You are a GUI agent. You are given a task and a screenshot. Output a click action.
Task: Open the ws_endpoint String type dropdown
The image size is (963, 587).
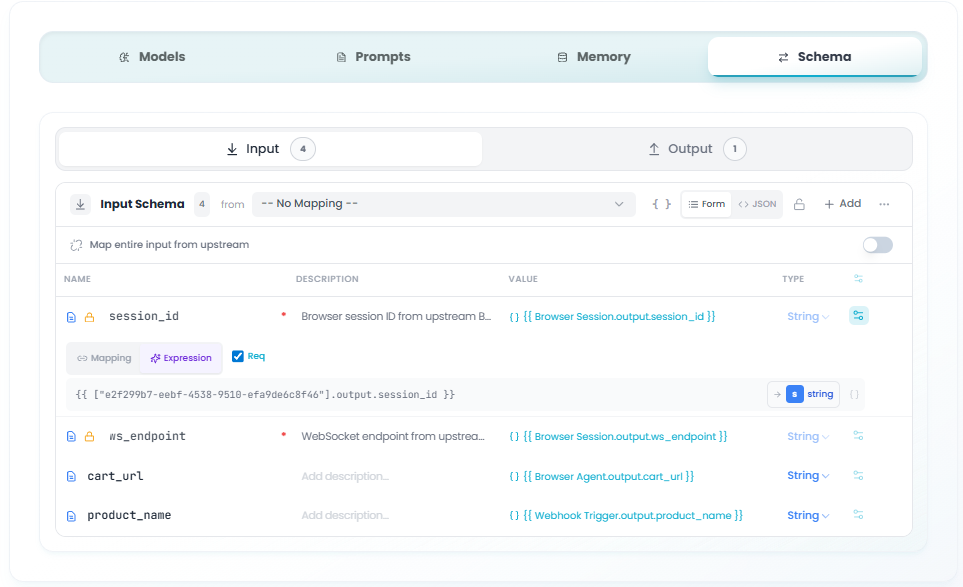pyautogui.click(x=808, y=436)
